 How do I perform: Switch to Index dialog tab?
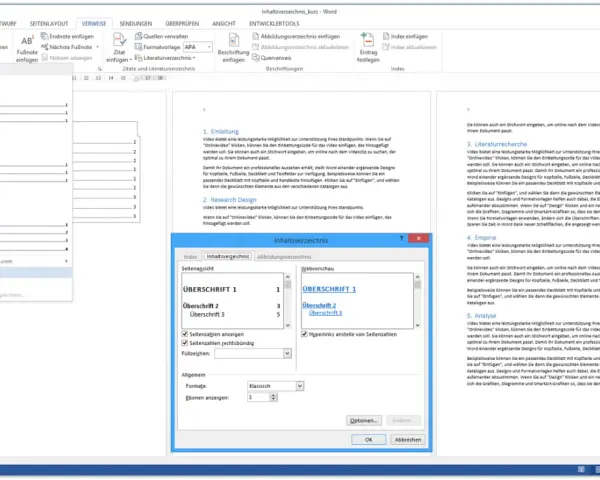point(190,257)
